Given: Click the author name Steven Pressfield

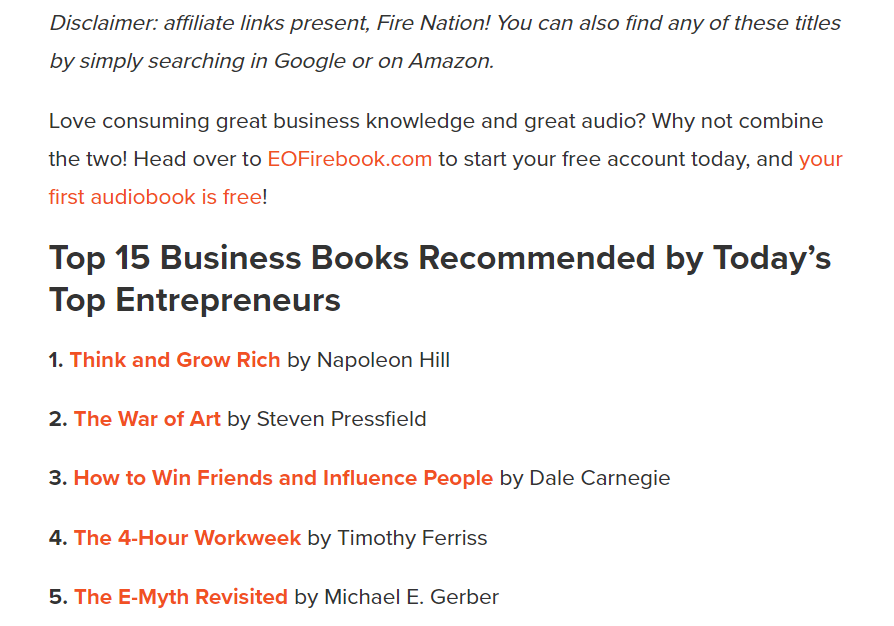Looking at the screenshot, I should coord(342,419).
